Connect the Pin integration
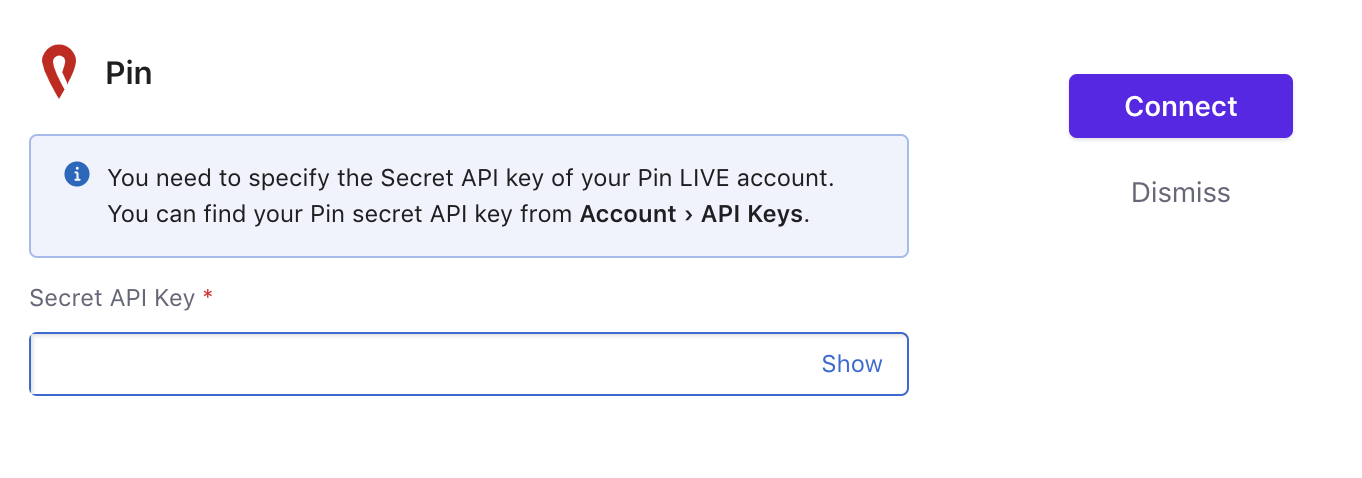The image size is (1362, 478). tap(1180, 106)
